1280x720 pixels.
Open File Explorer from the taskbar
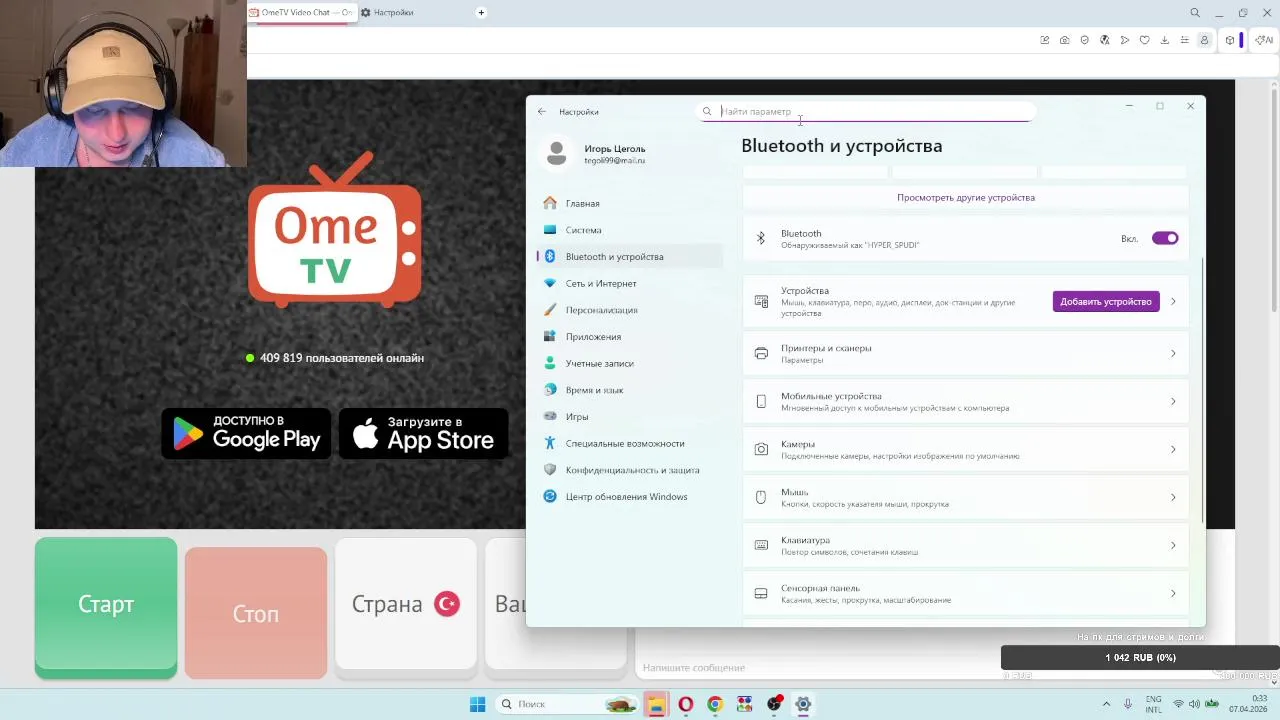[x=655, y=704]
